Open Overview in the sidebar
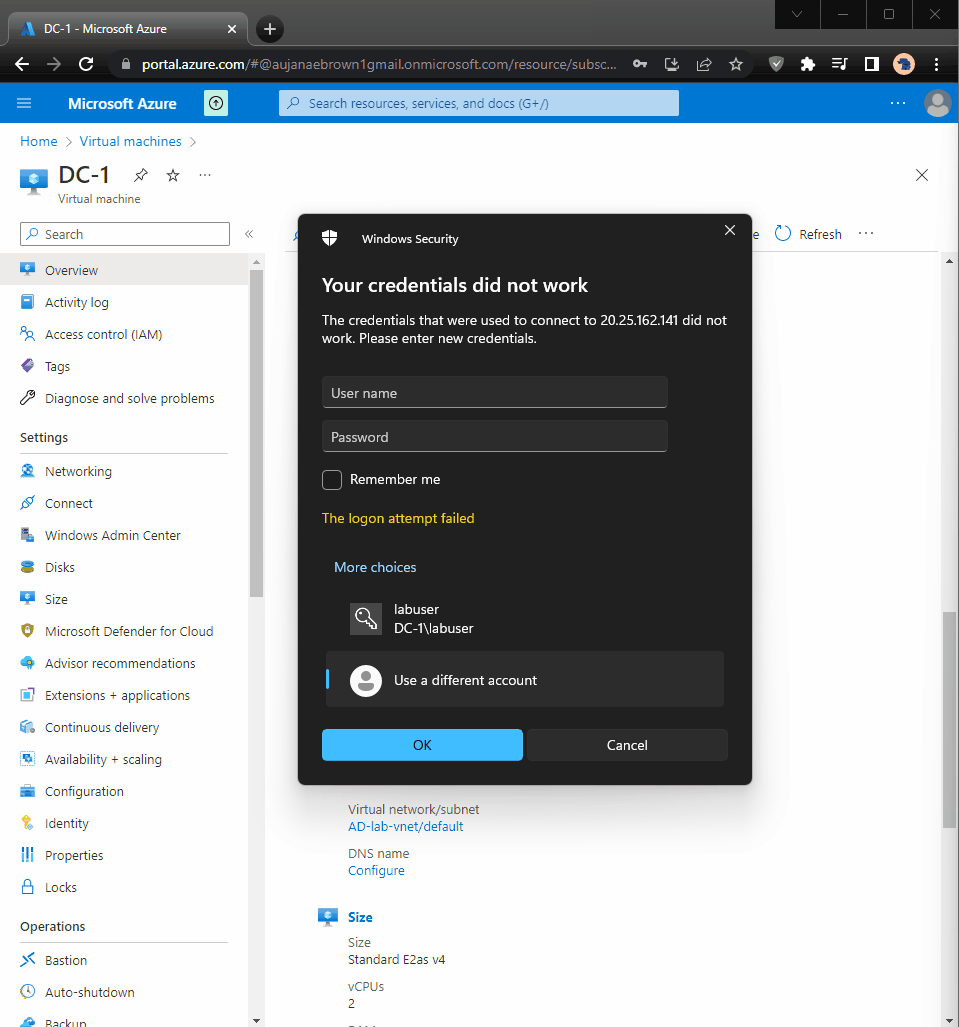This screenshot has width=959, height=1027. 124,270
